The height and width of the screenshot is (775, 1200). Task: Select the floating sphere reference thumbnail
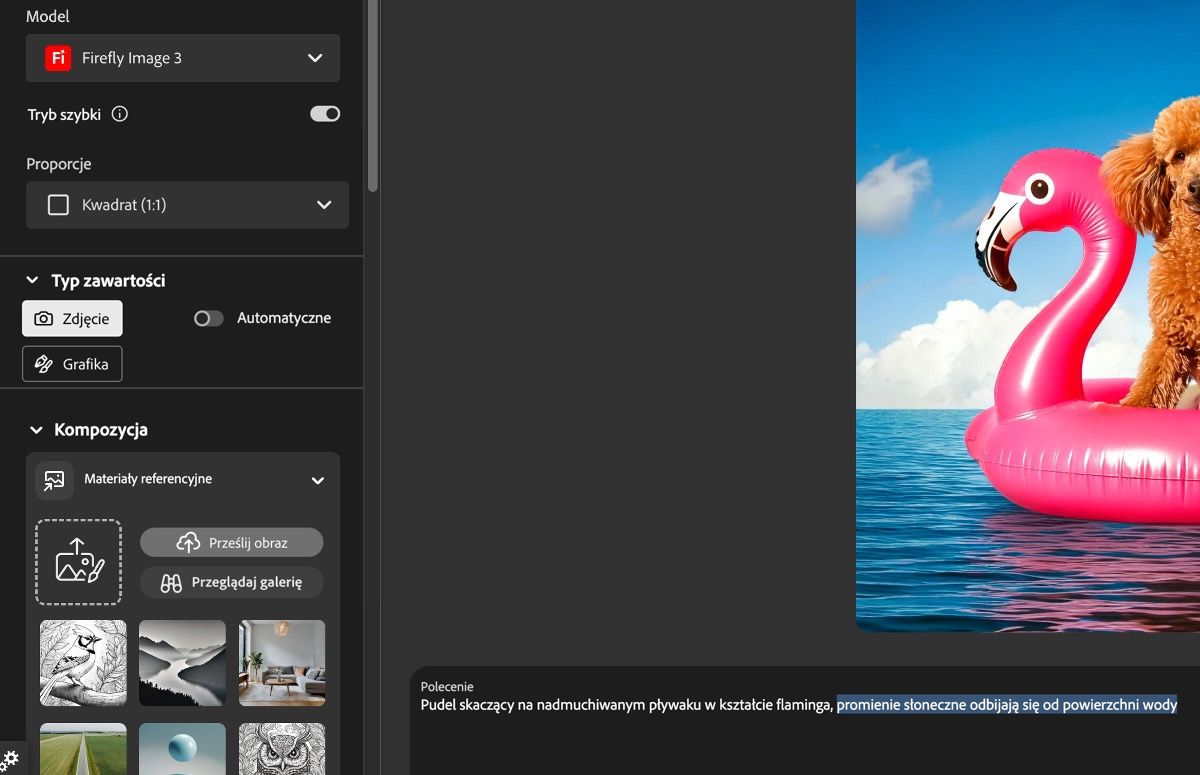pyautogui.click(x=182, y=749)
